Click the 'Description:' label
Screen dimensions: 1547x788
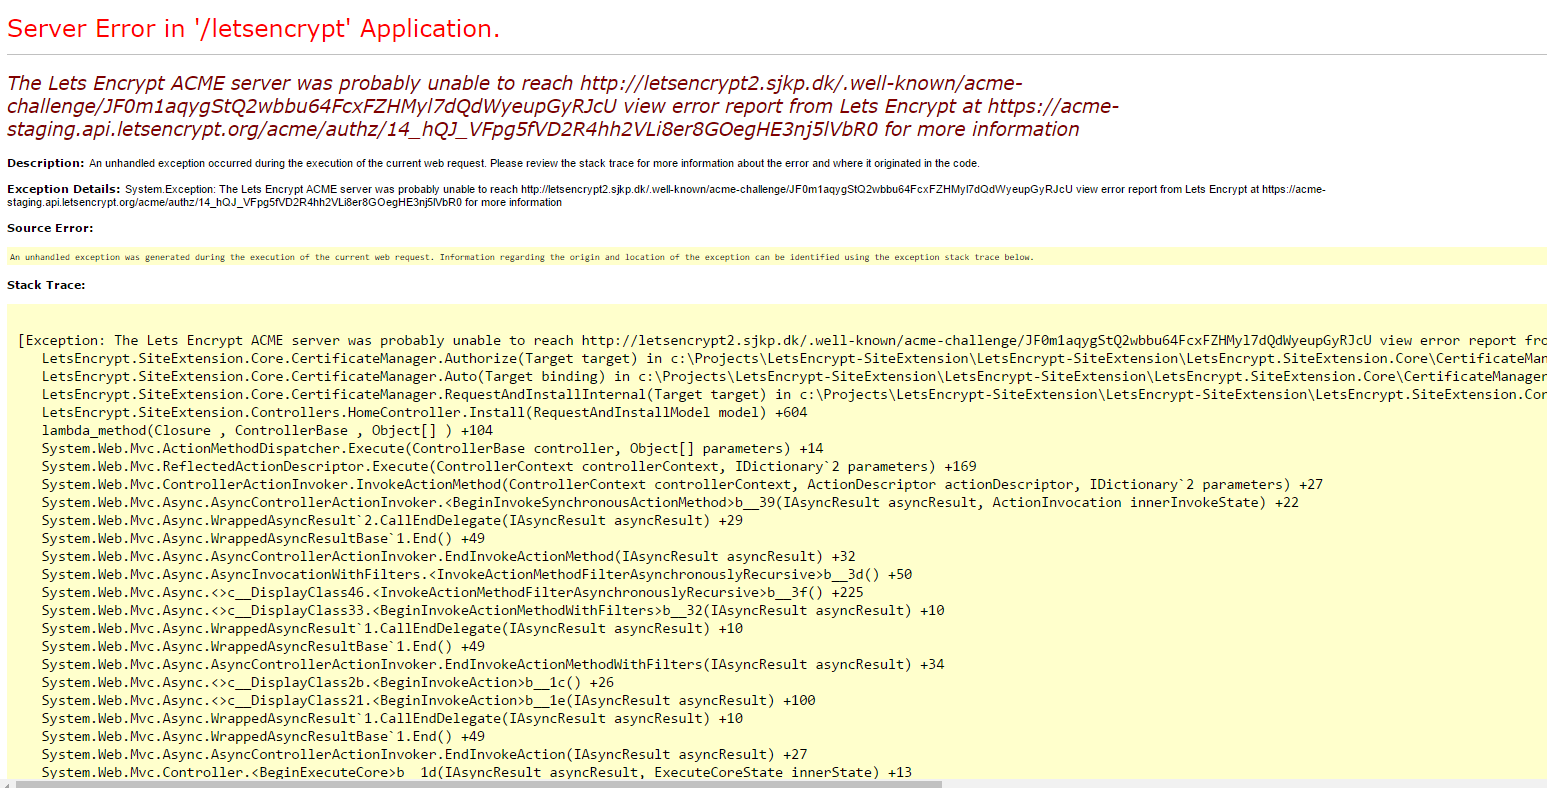tap(46, 163)
